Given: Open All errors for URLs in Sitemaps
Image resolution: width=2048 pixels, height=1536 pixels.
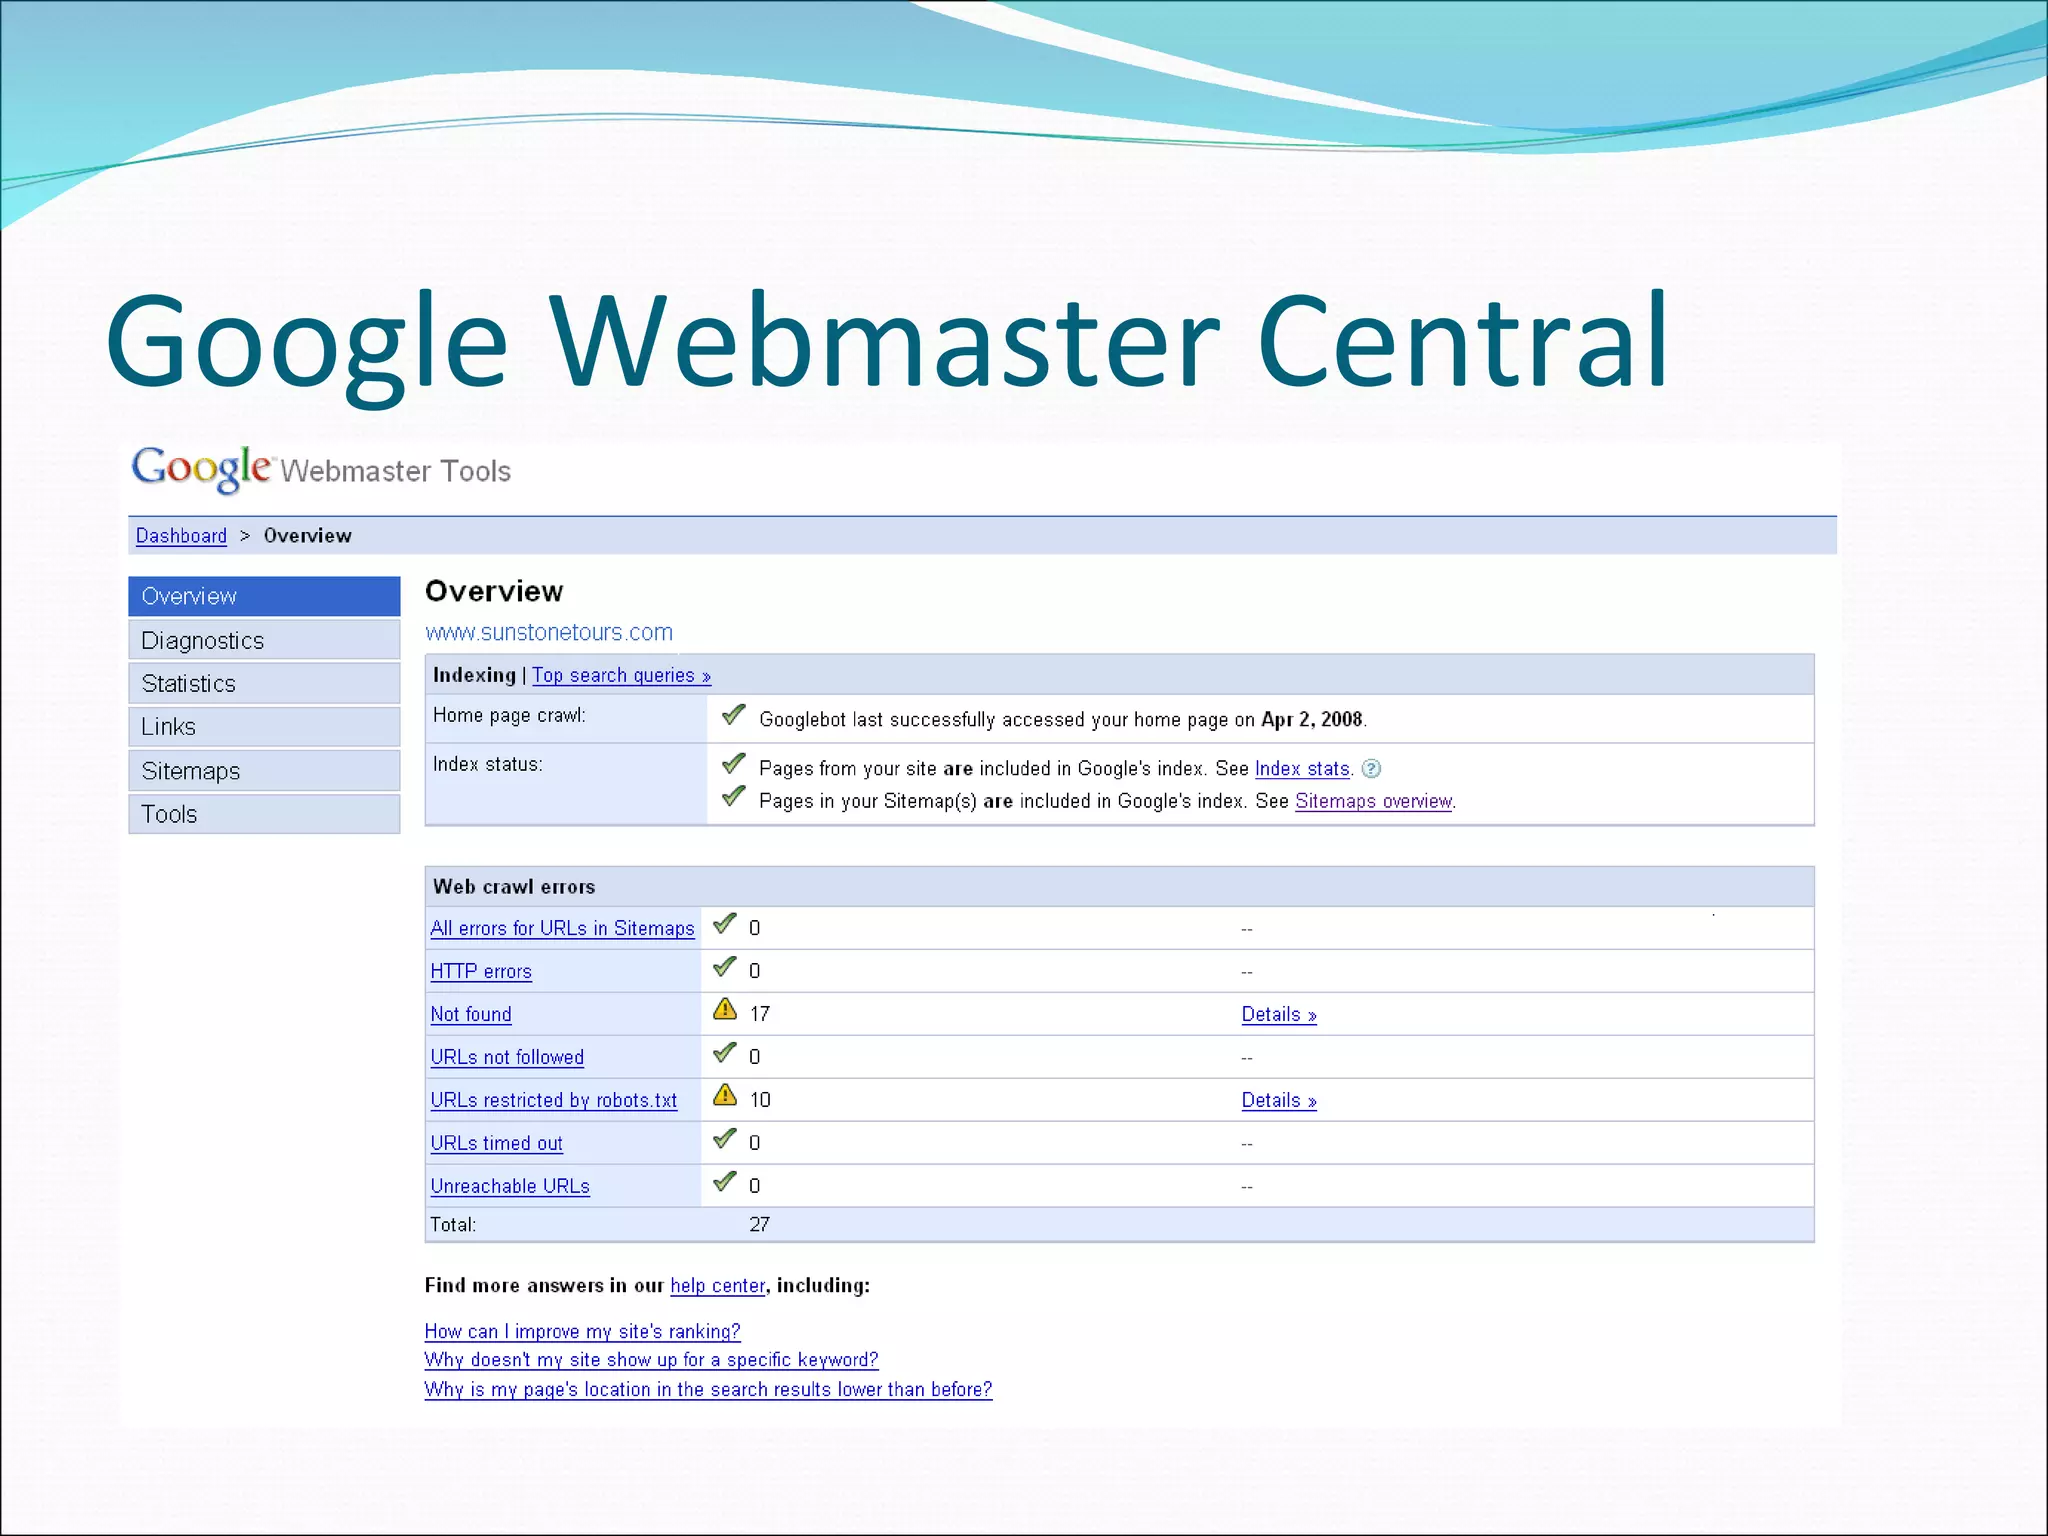Looking at the screenshot, I should point(562,929).
